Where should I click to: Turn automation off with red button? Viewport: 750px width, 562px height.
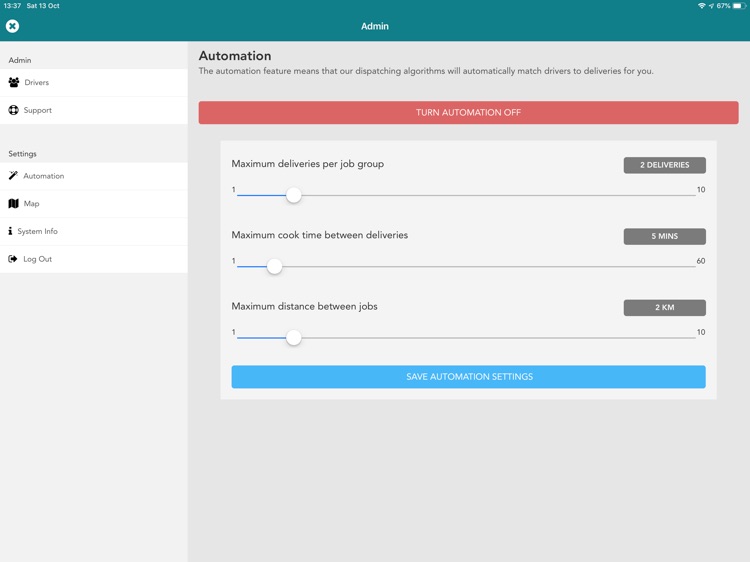tap(468, 112)
